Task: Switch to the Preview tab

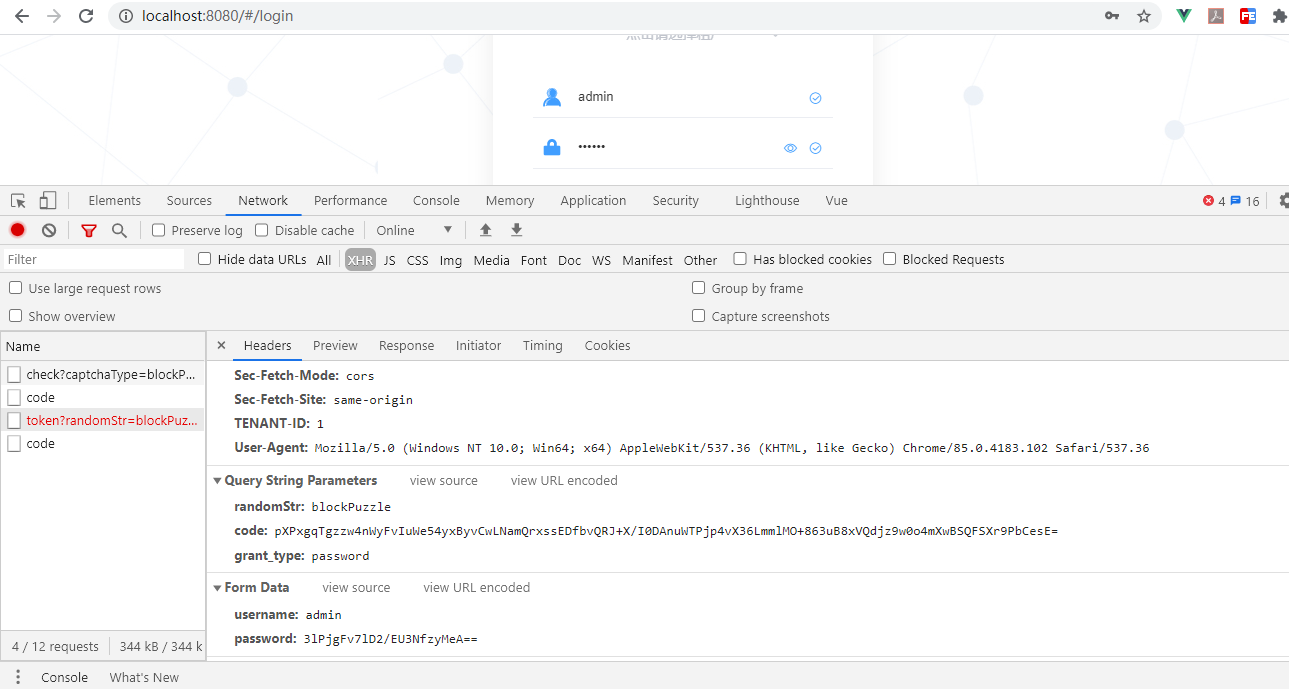Action: pos(334,345)
